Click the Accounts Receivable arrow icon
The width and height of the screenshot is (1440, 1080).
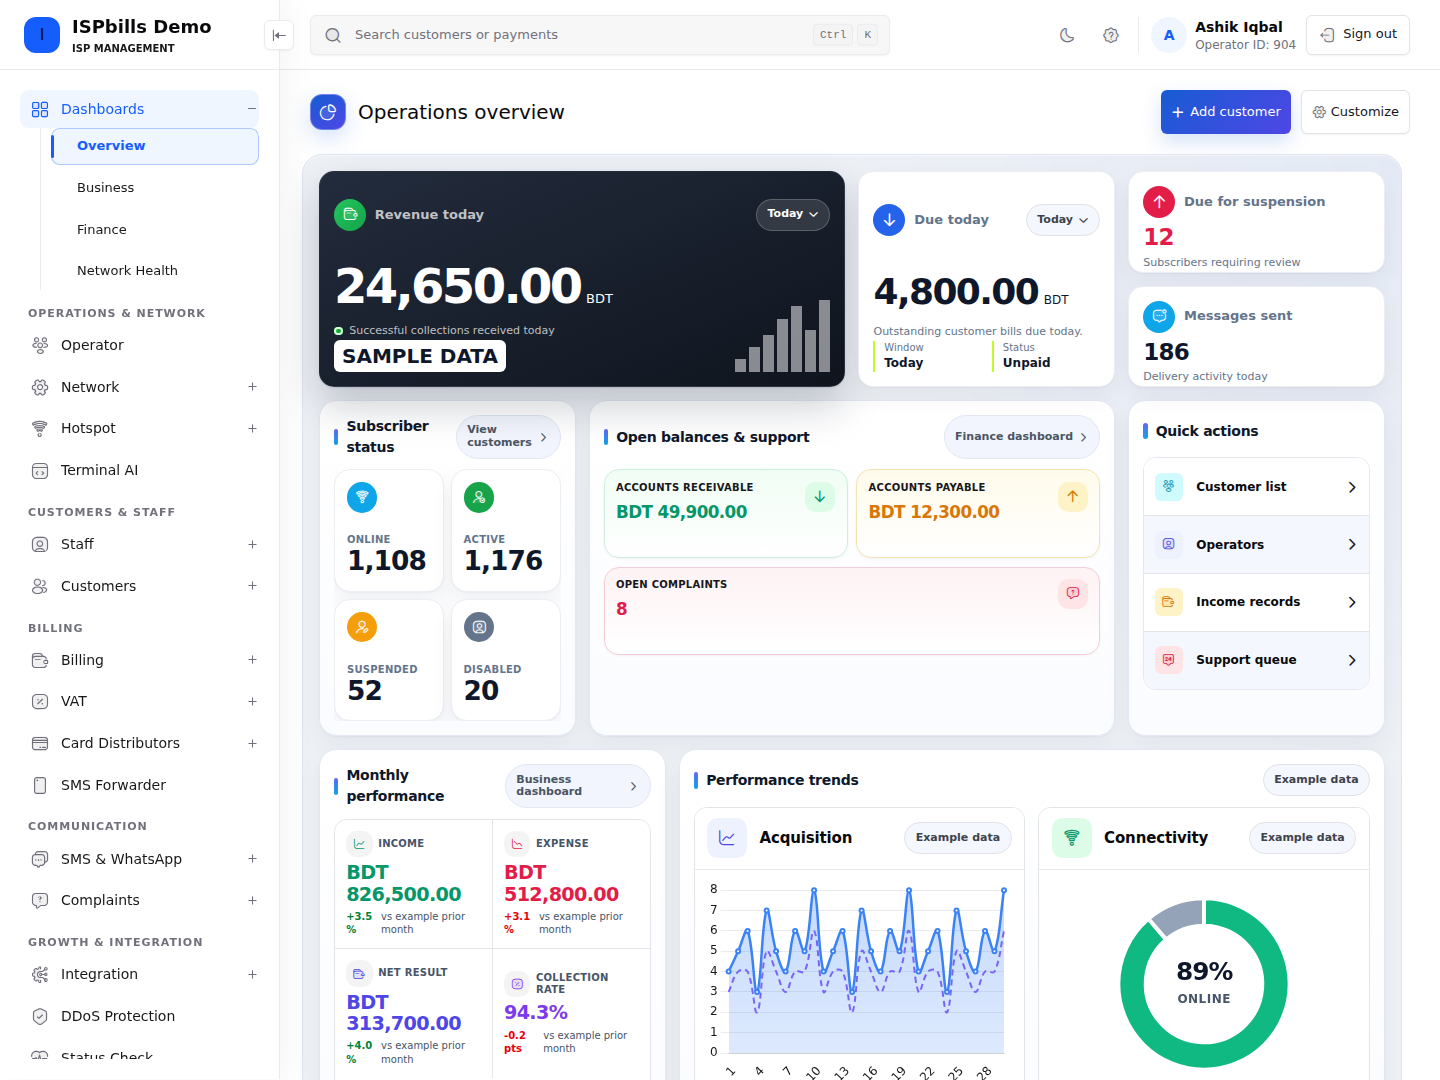click(820, 497)
